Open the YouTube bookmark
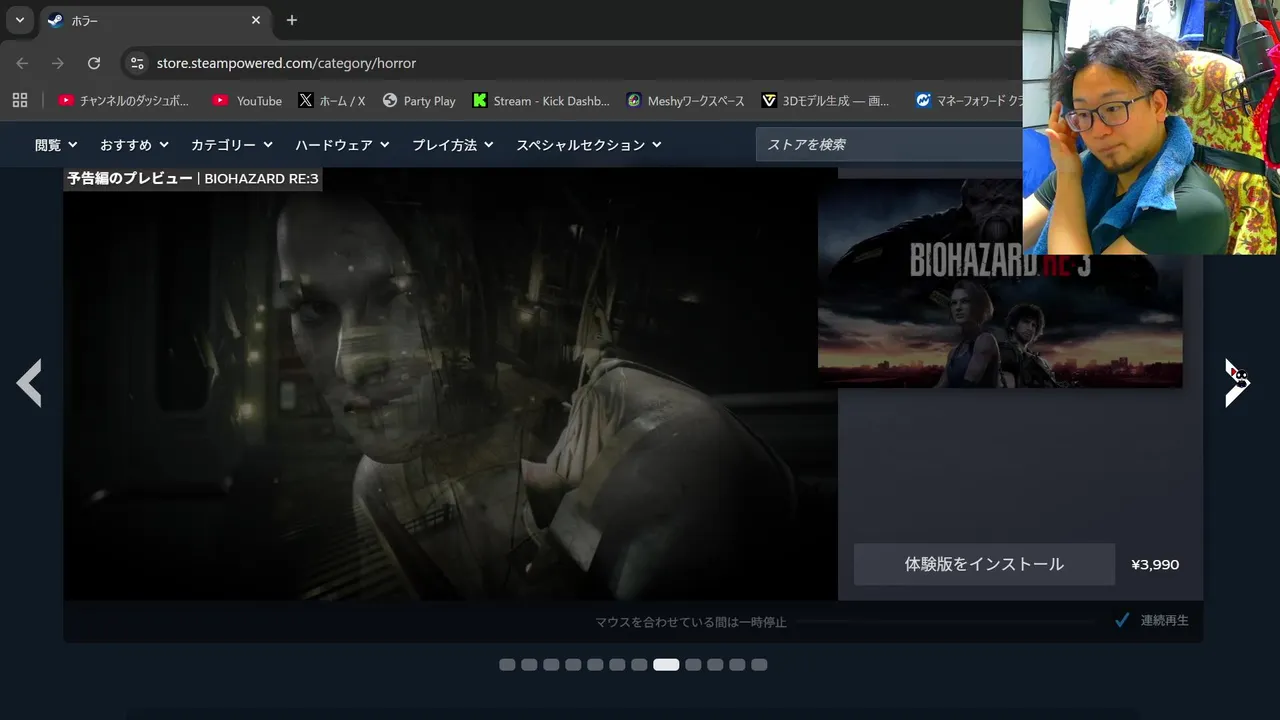 (248, 101)
